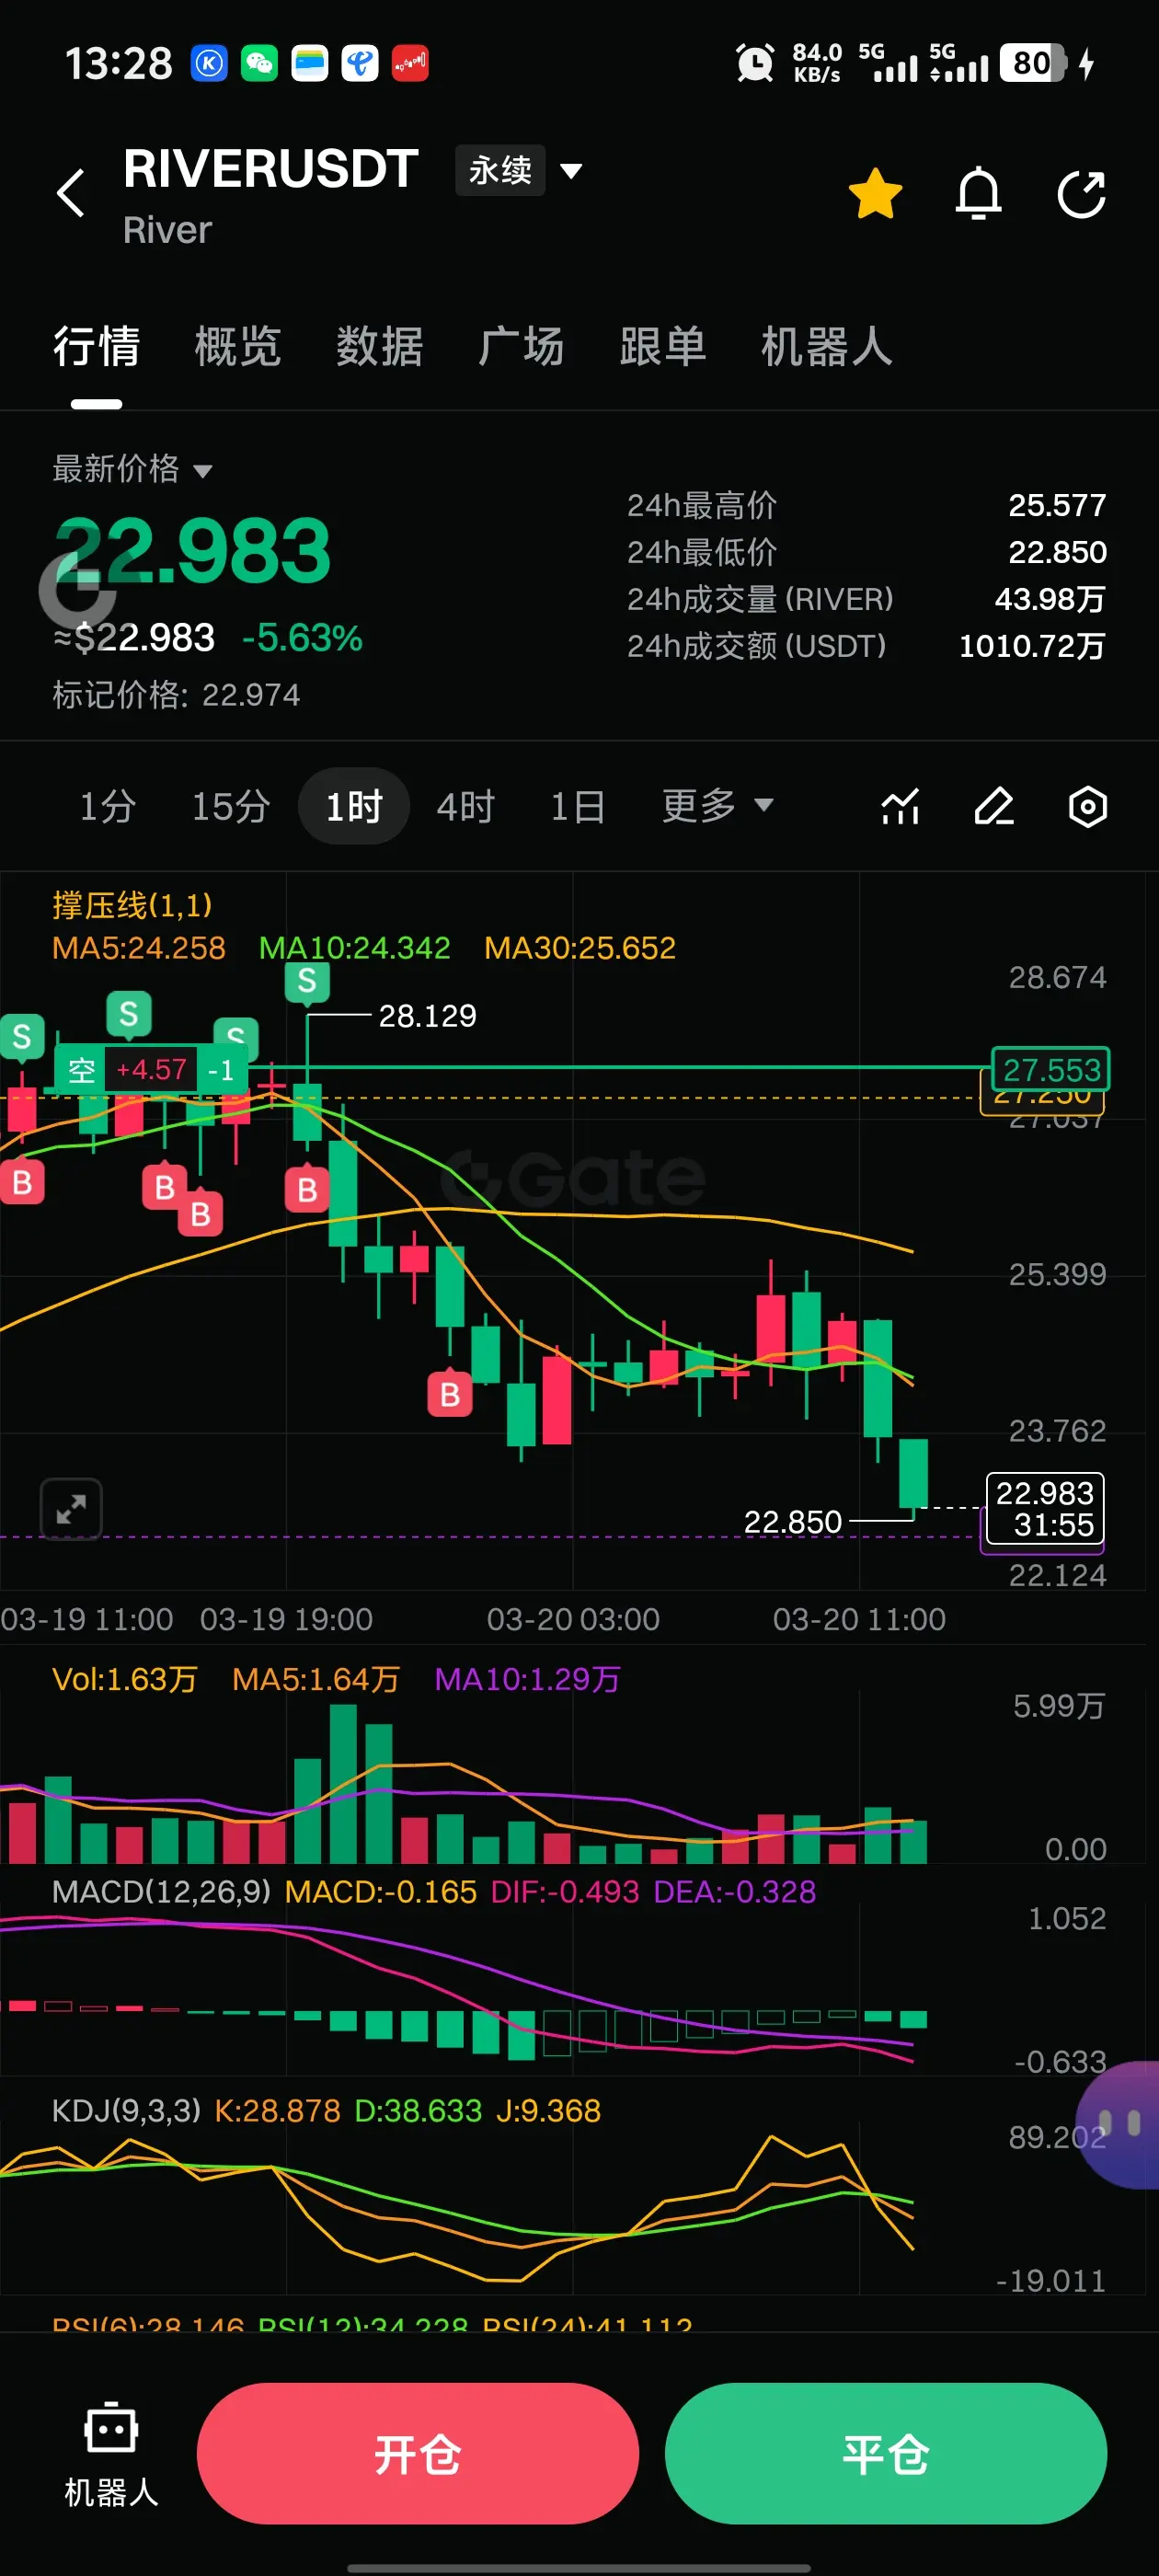Tap the B marker near 23.762 level
Viewport: 1159px width, 2576px height.
450,1393
